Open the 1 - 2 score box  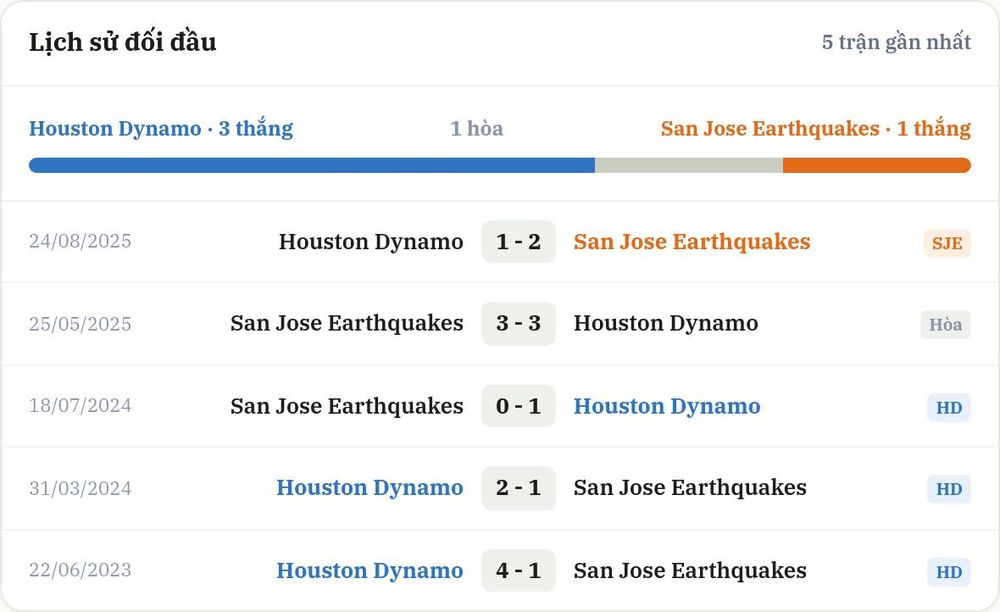point(518,242)
